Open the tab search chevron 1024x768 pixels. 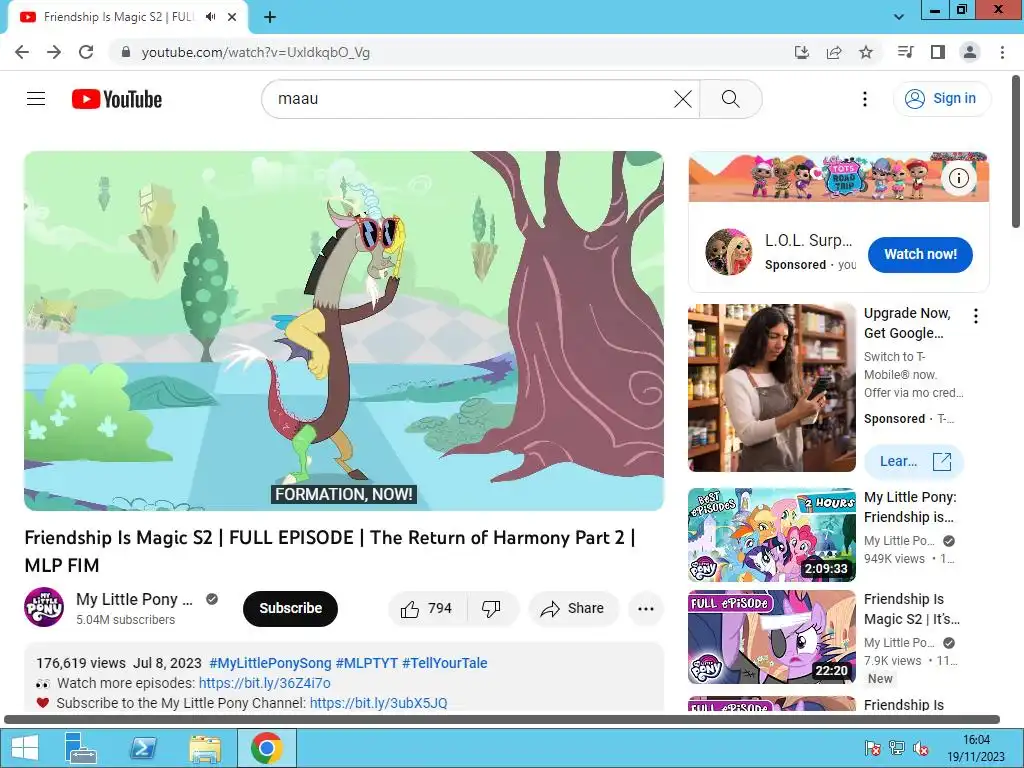tap(899, 17)
